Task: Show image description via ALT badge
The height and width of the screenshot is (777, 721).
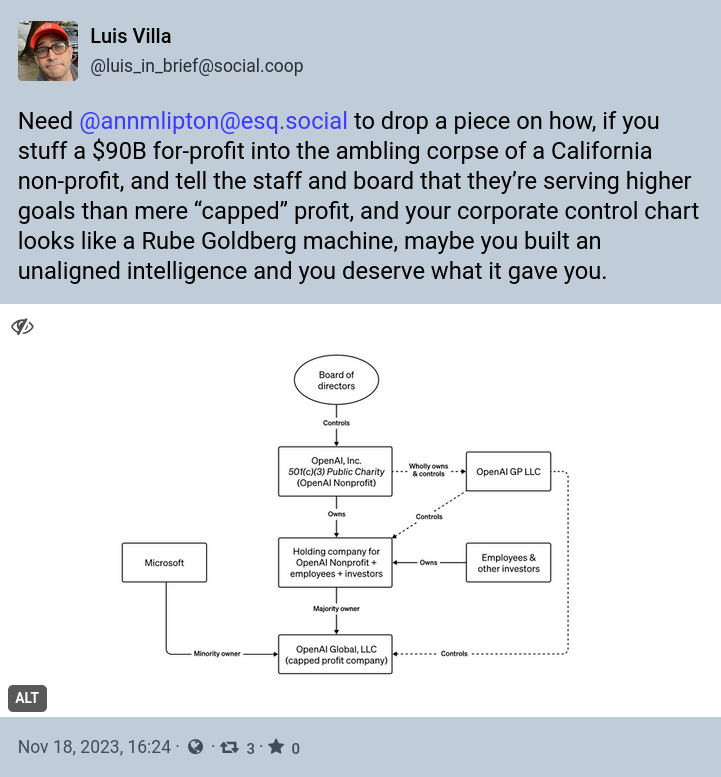Action: click(x=27, y=698)
